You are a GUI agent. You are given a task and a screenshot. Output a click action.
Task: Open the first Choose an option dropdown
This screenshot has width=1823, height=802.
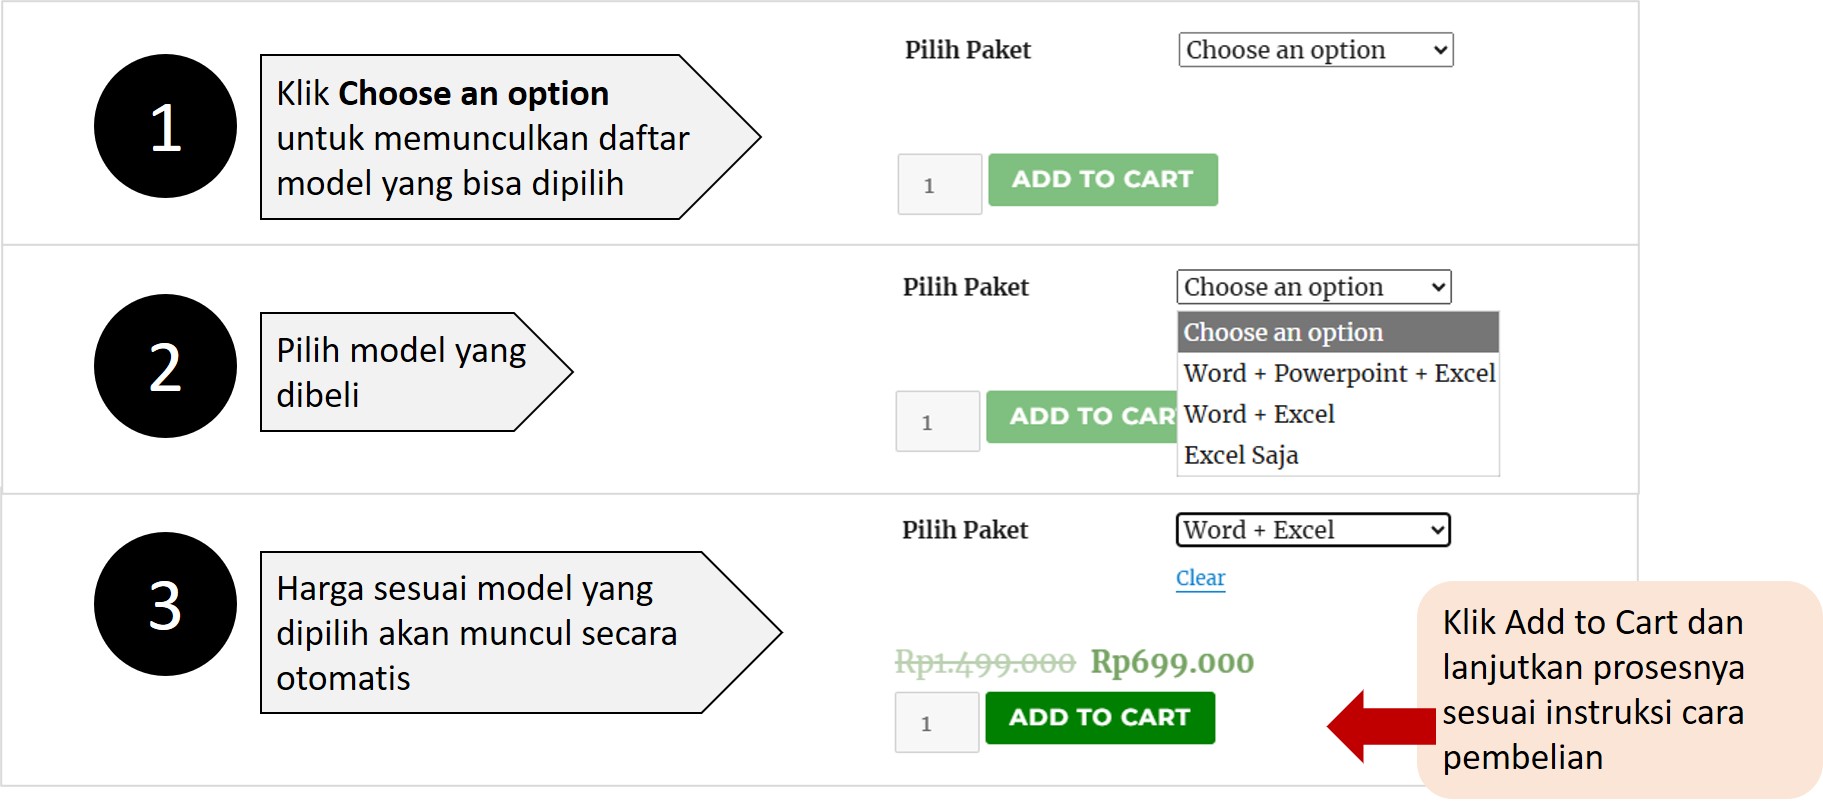click(1315, 49)
